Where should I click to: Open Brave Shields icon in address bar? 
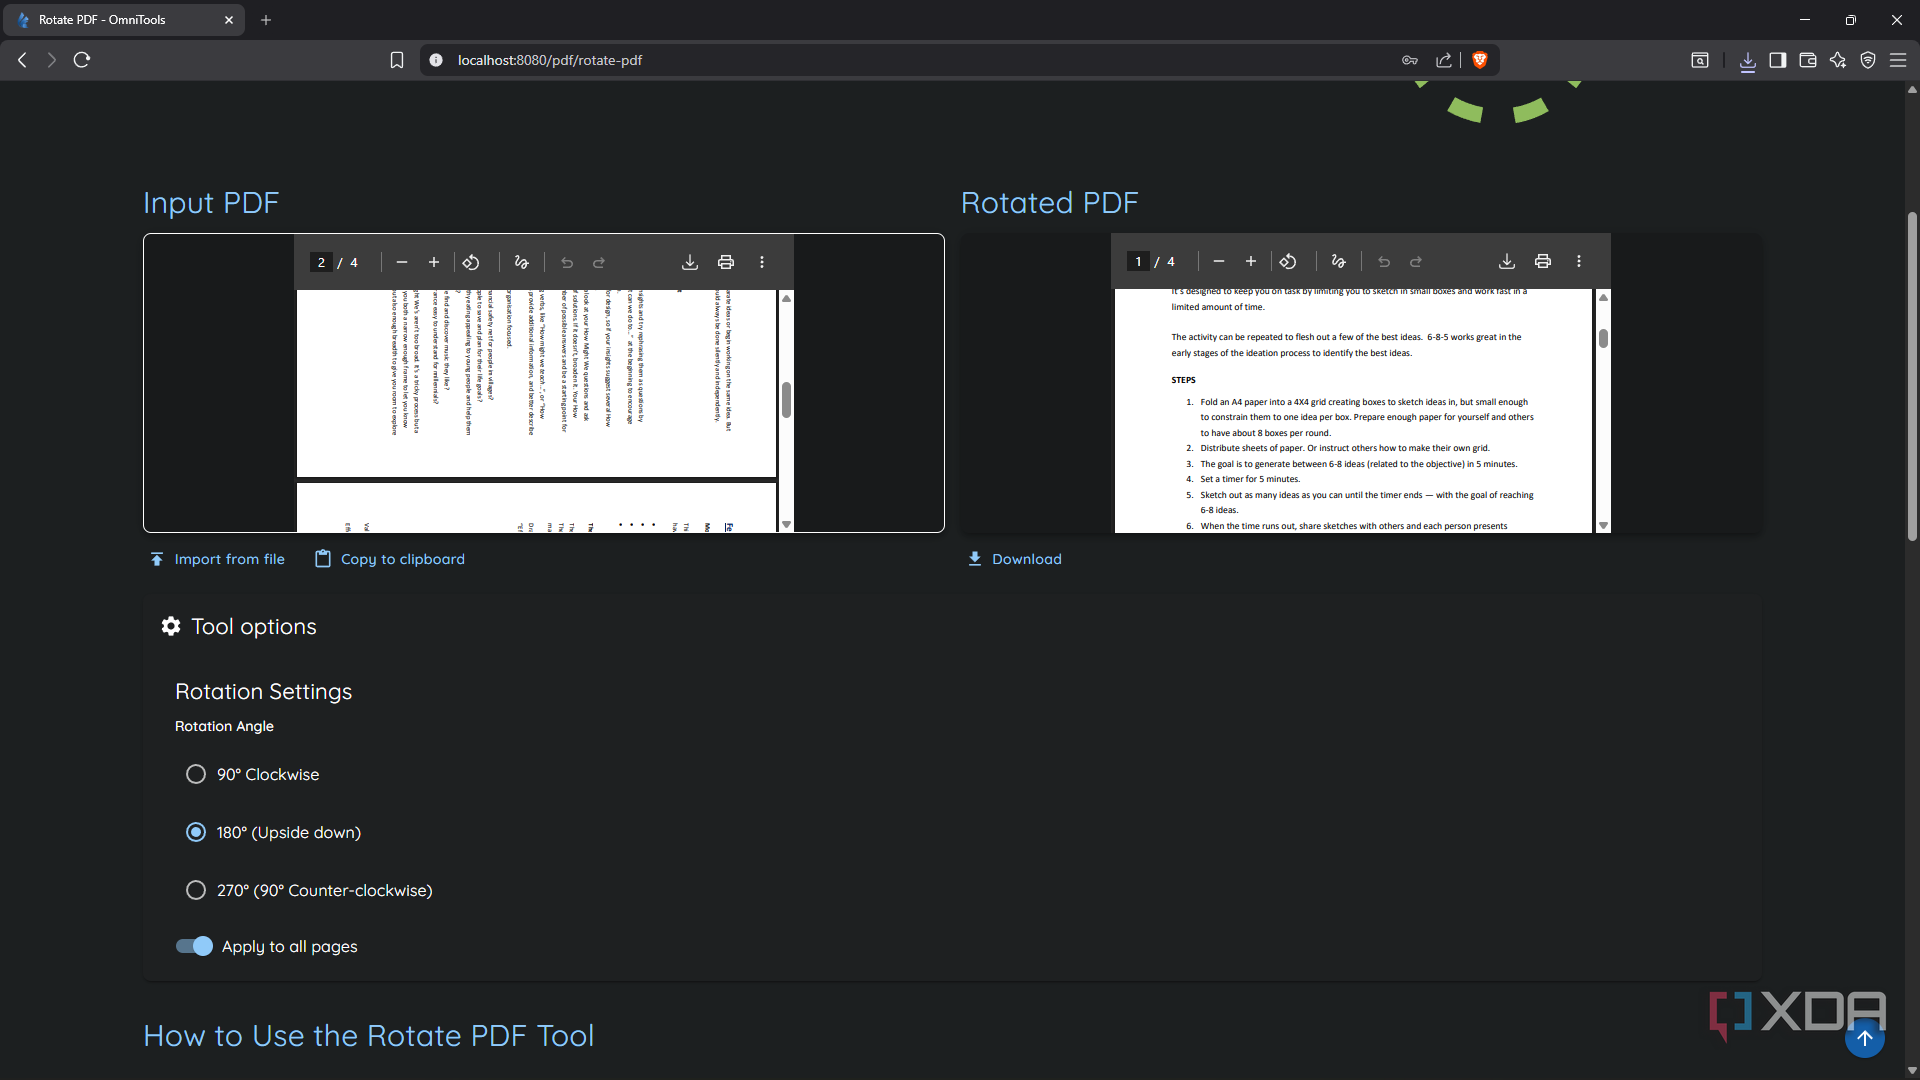1480,60
